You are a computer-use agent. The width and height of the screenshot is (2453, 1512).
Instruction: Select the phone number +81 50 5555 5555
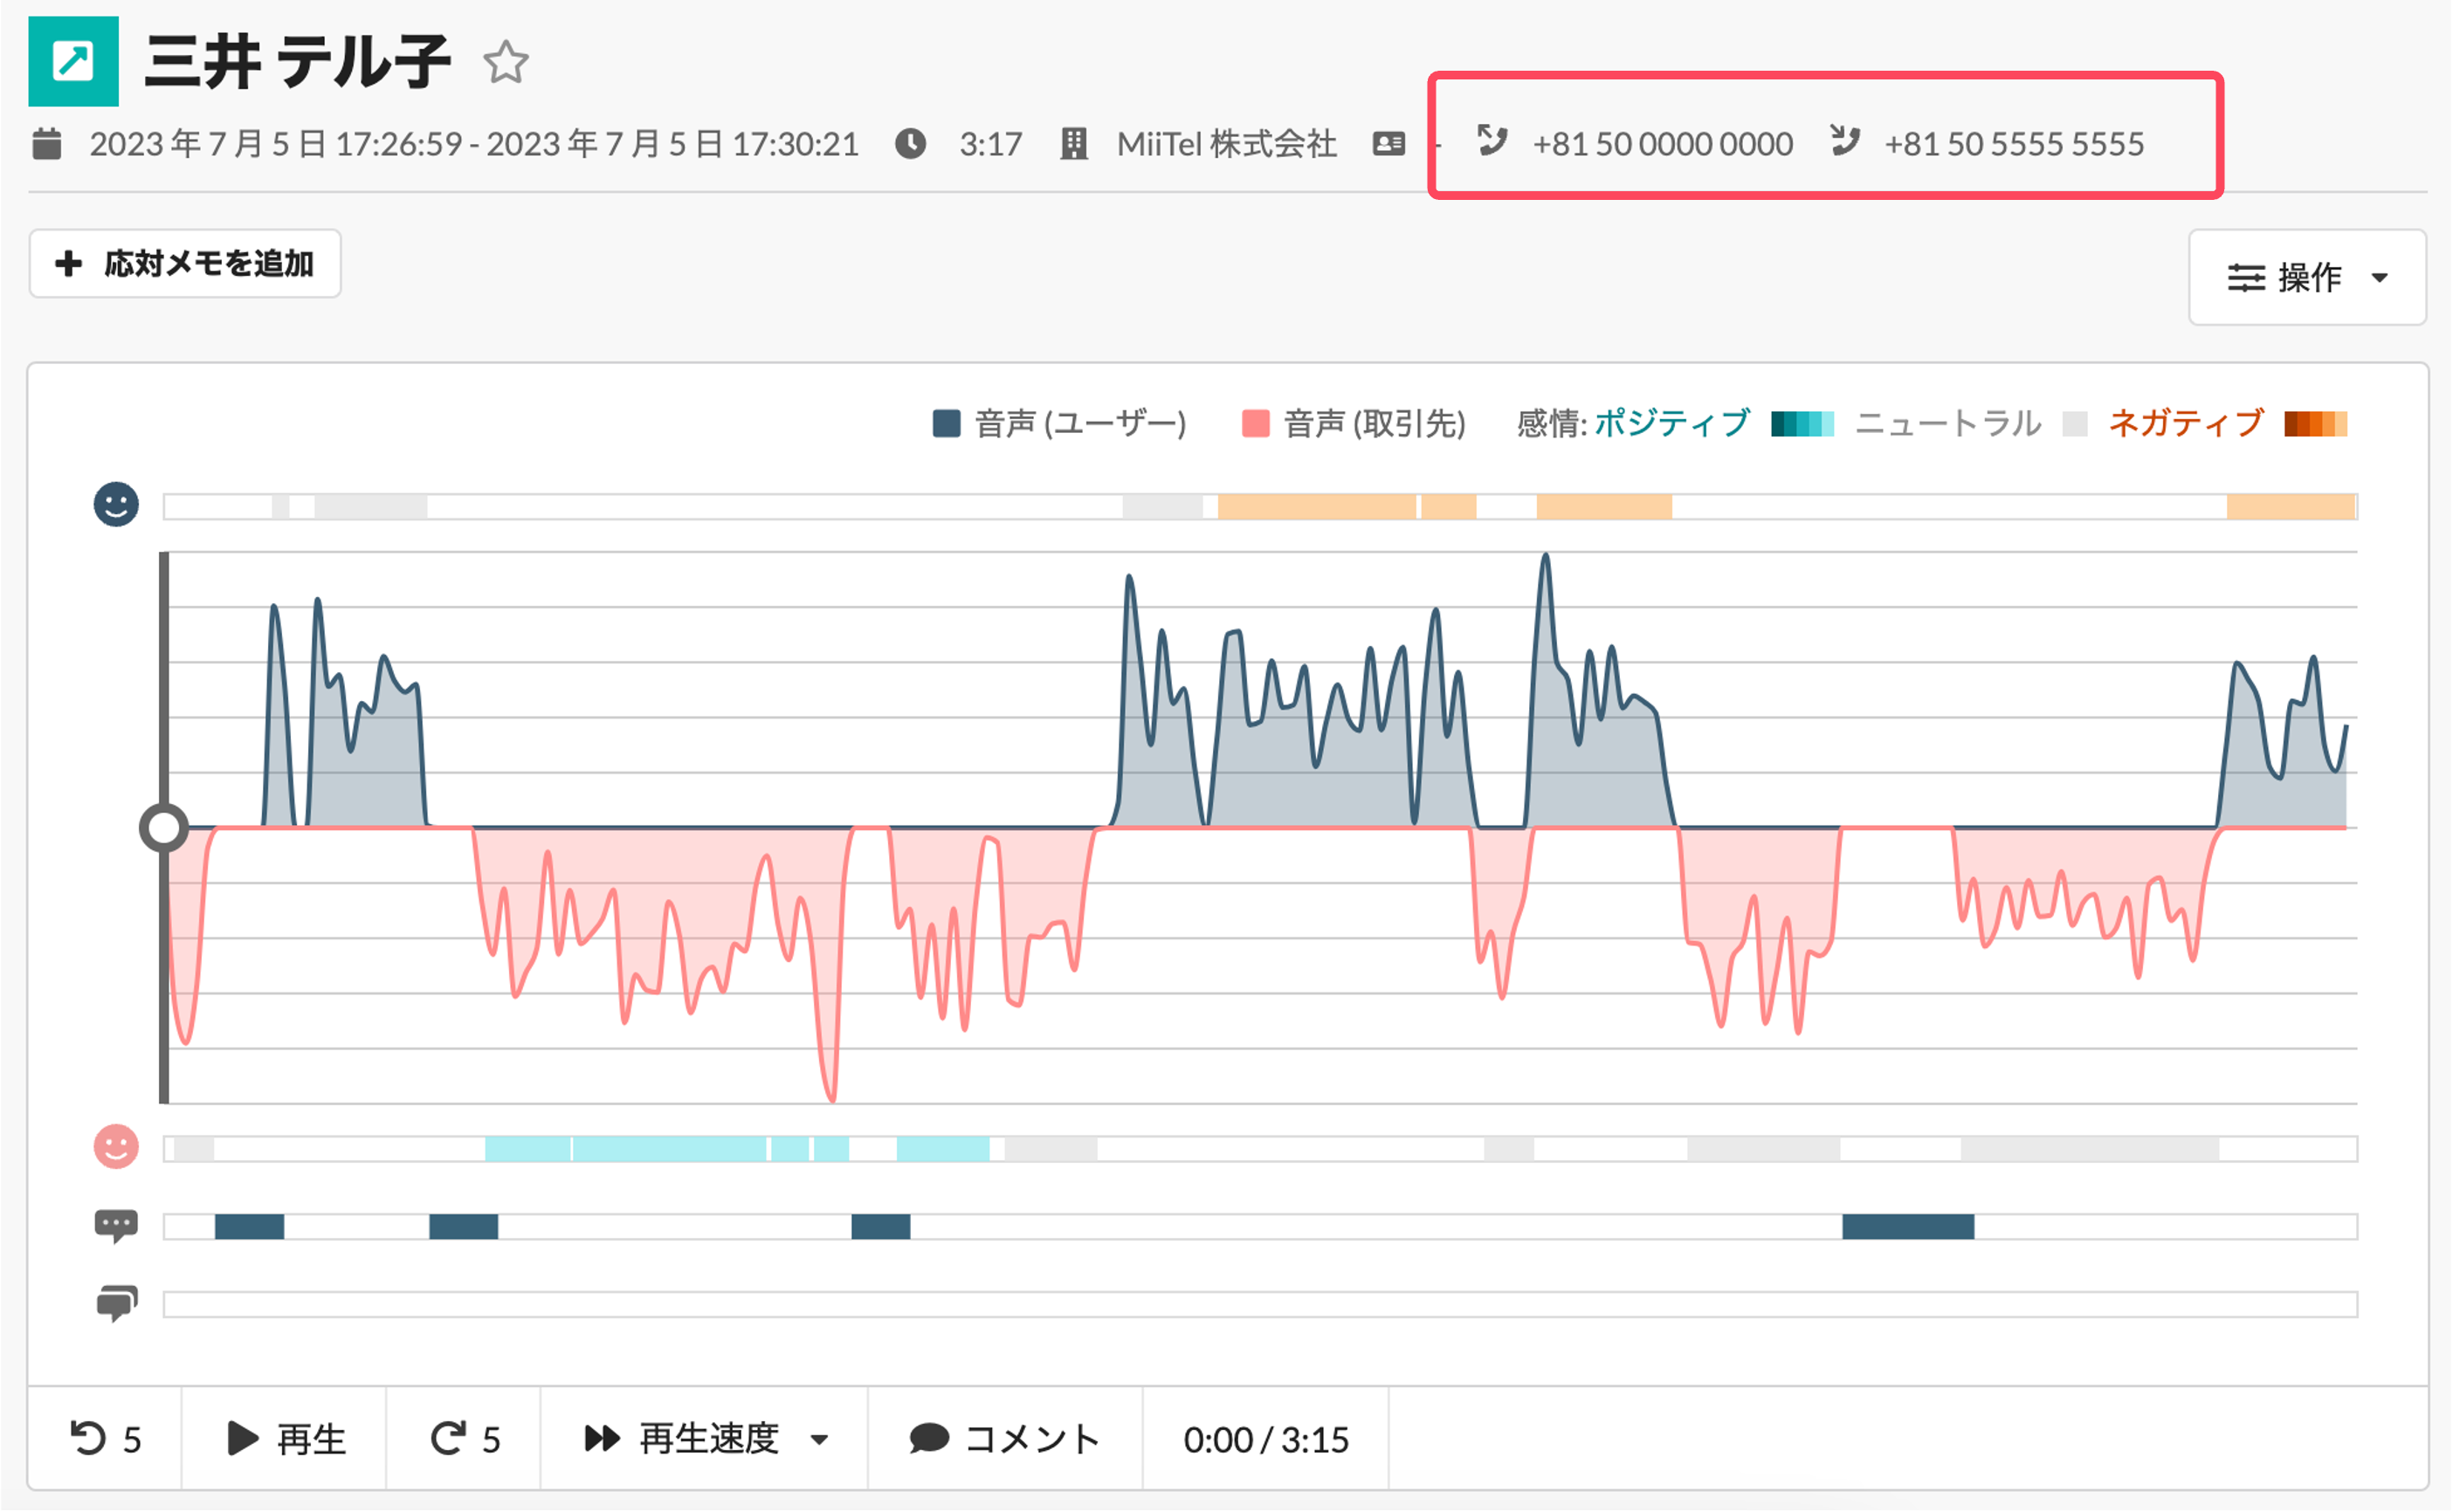(x=2015, y=144)
